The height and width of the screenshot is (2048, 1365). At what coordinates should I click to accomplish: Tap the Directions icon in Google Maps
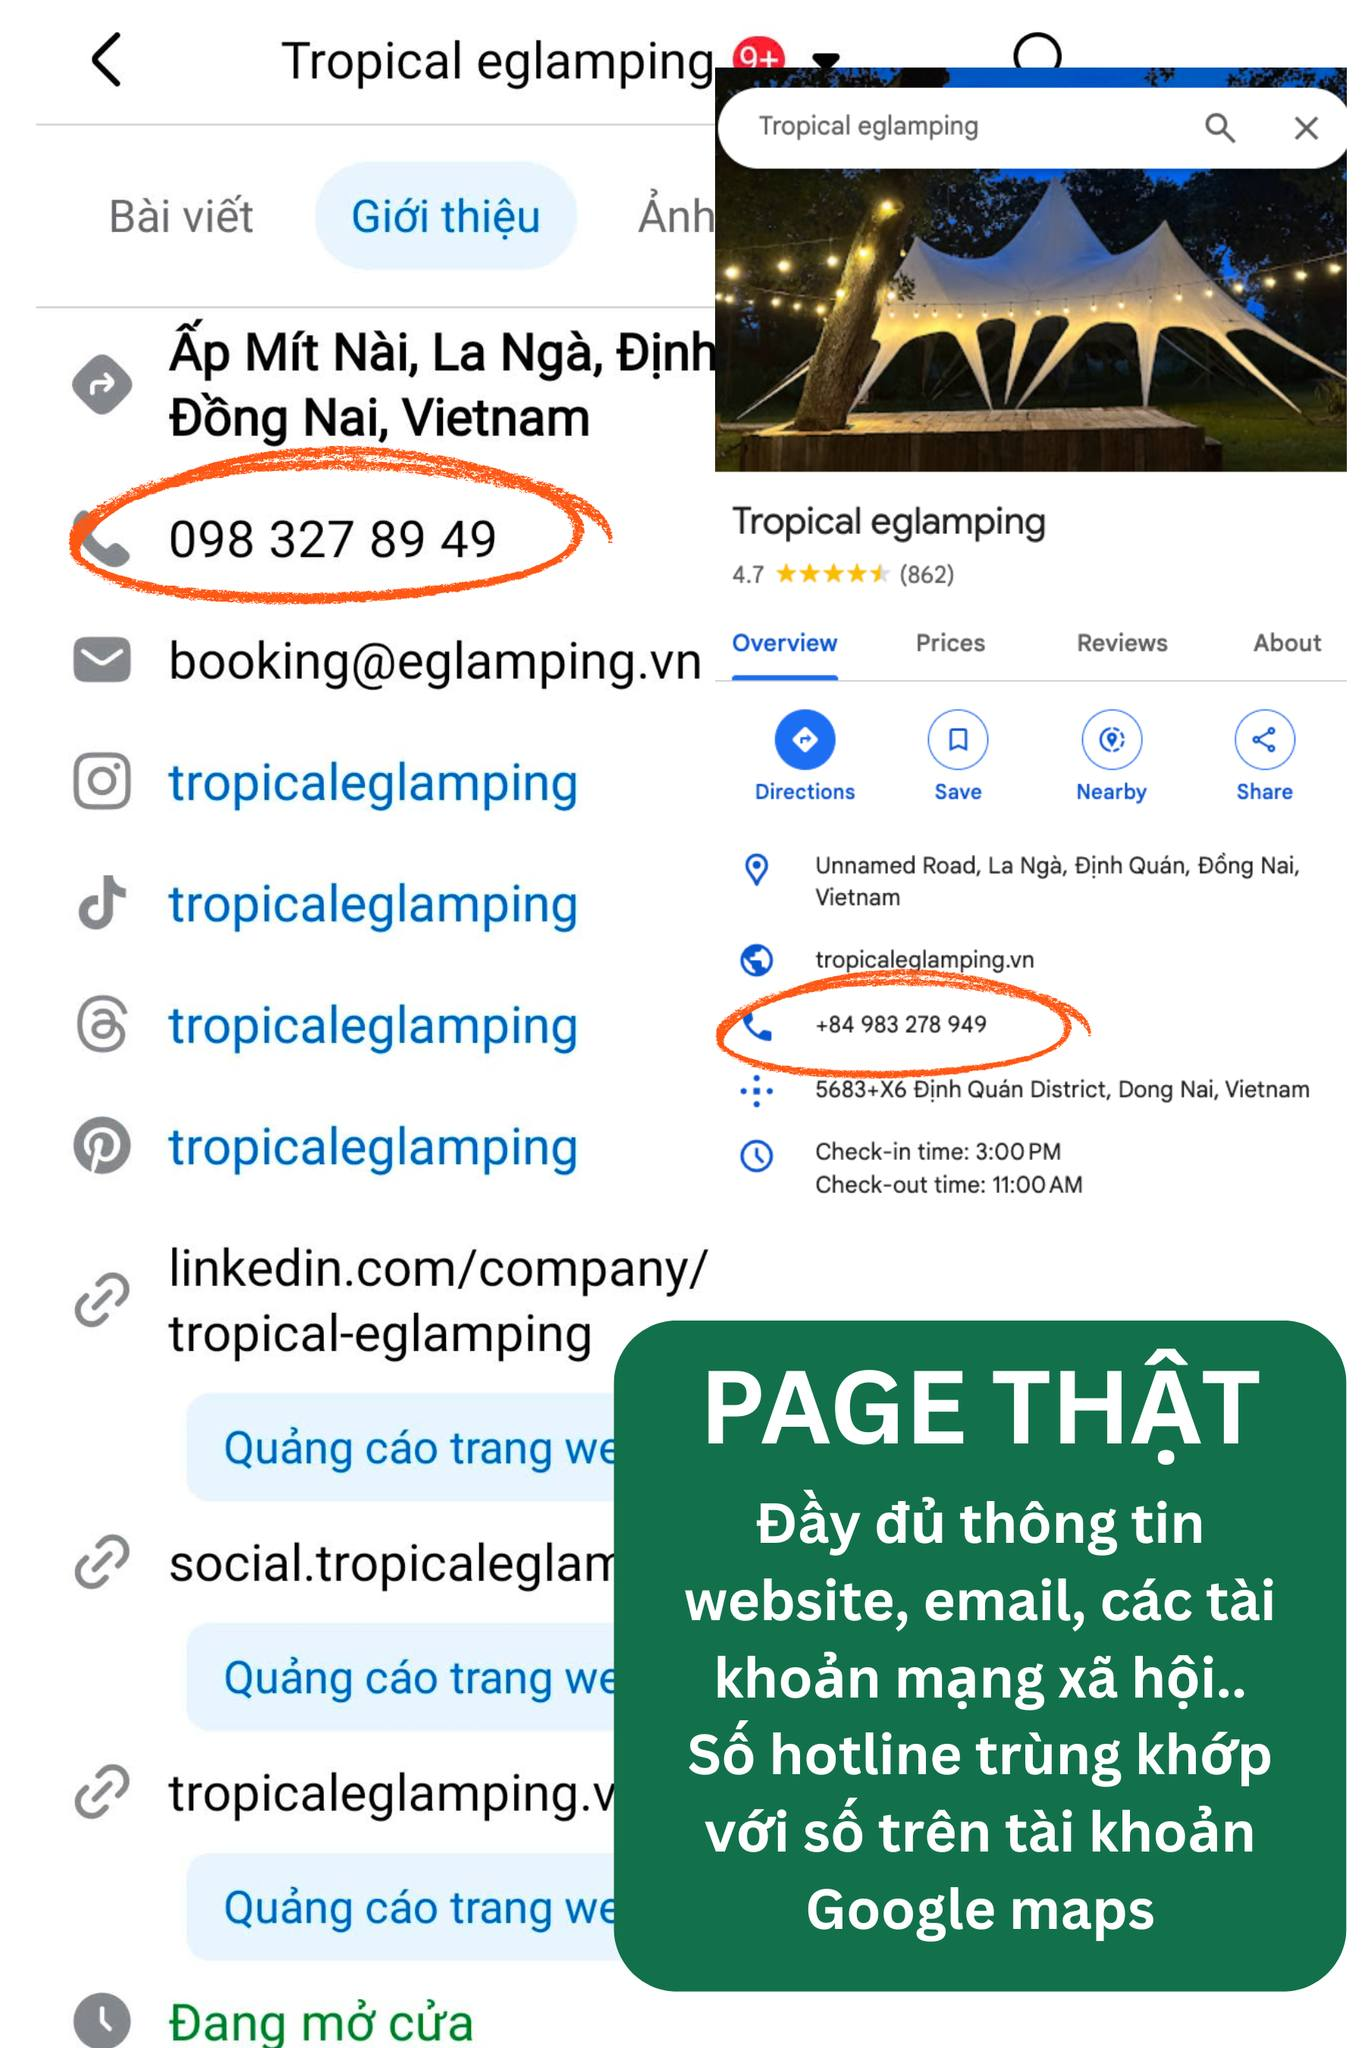tap(805, 740)
